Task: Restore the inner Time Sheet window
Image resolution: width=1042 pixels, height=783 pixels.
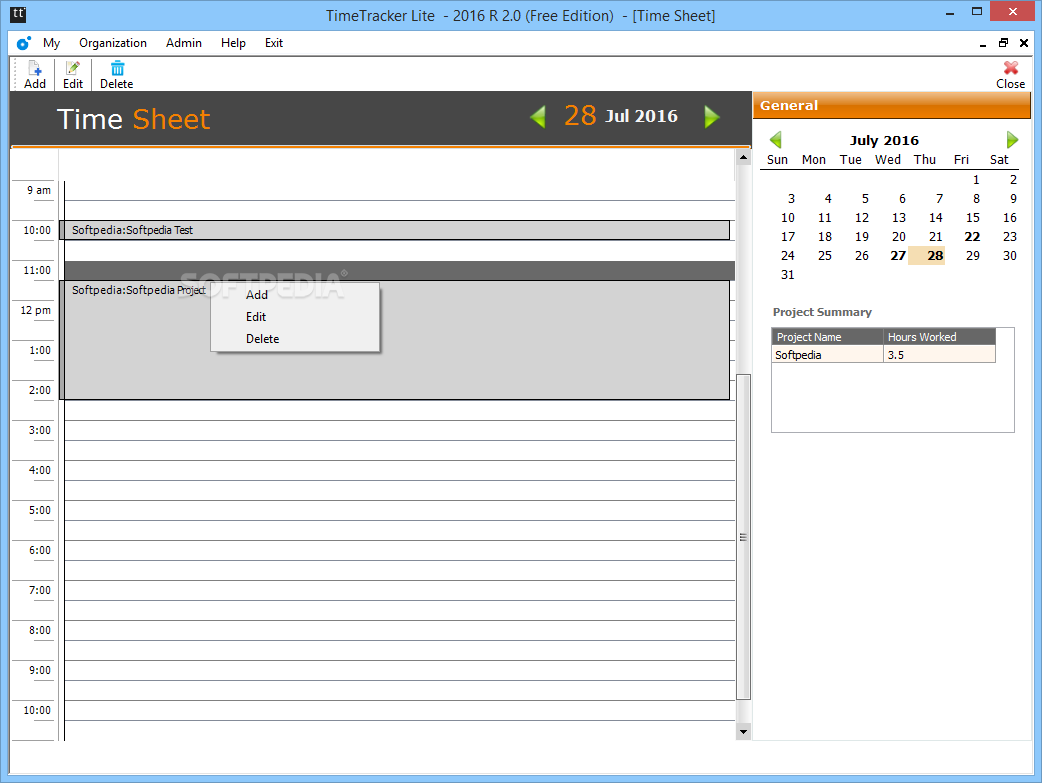Action: 1003,43
